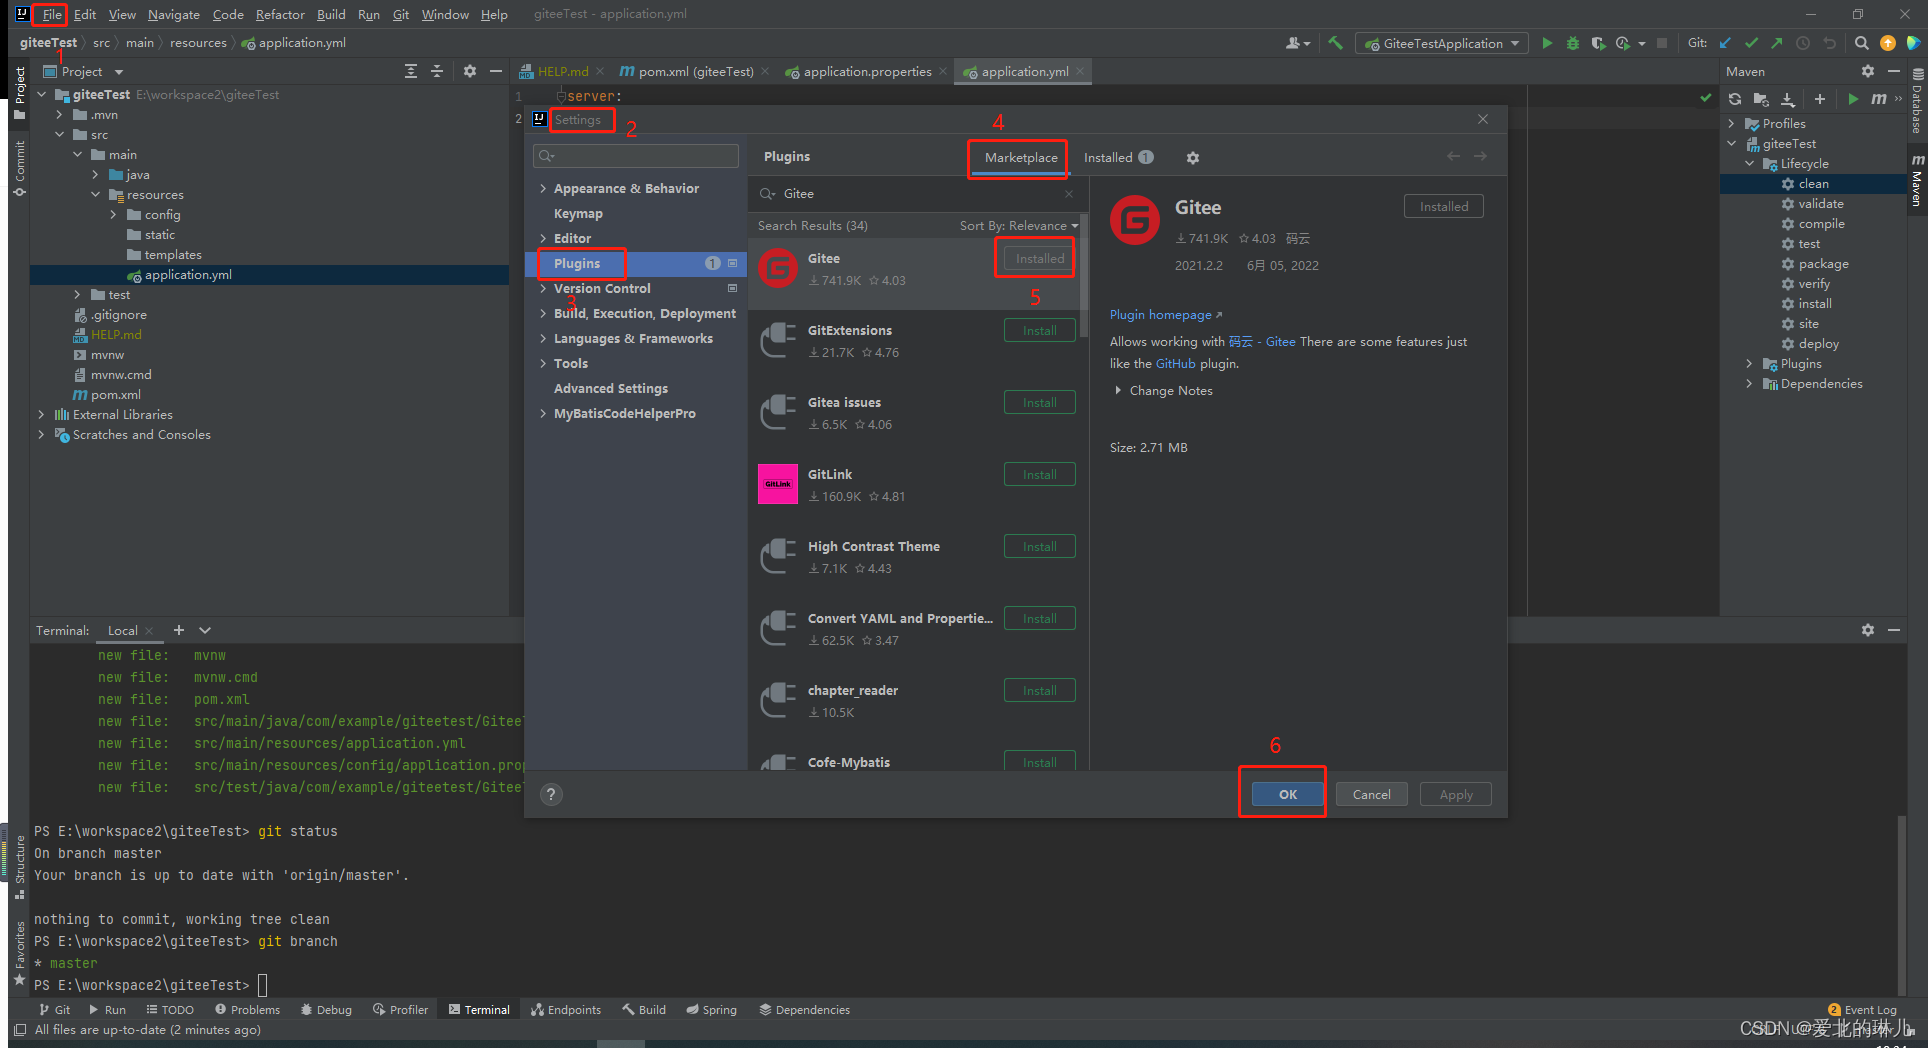
Task: Add new terminal session plus icon
Action: (x=179, y=630)
